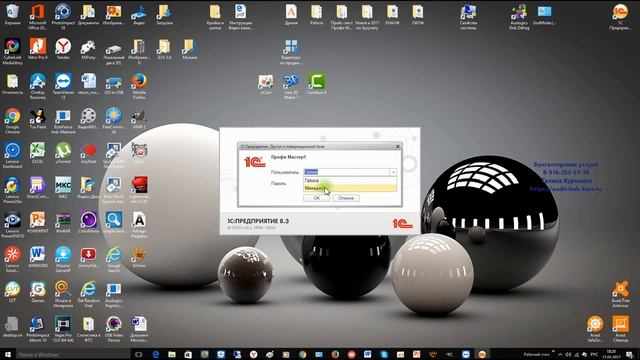
Task: Open the EXCEL desktop shortcut
Action: point(38,153)
